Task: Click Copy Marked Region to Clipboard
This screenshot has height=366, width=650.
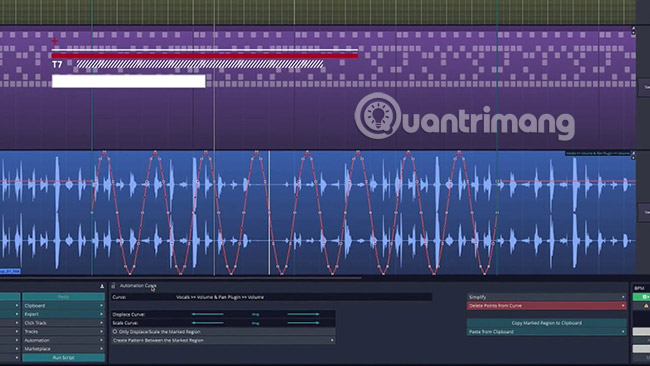Action: pos(546,323)
